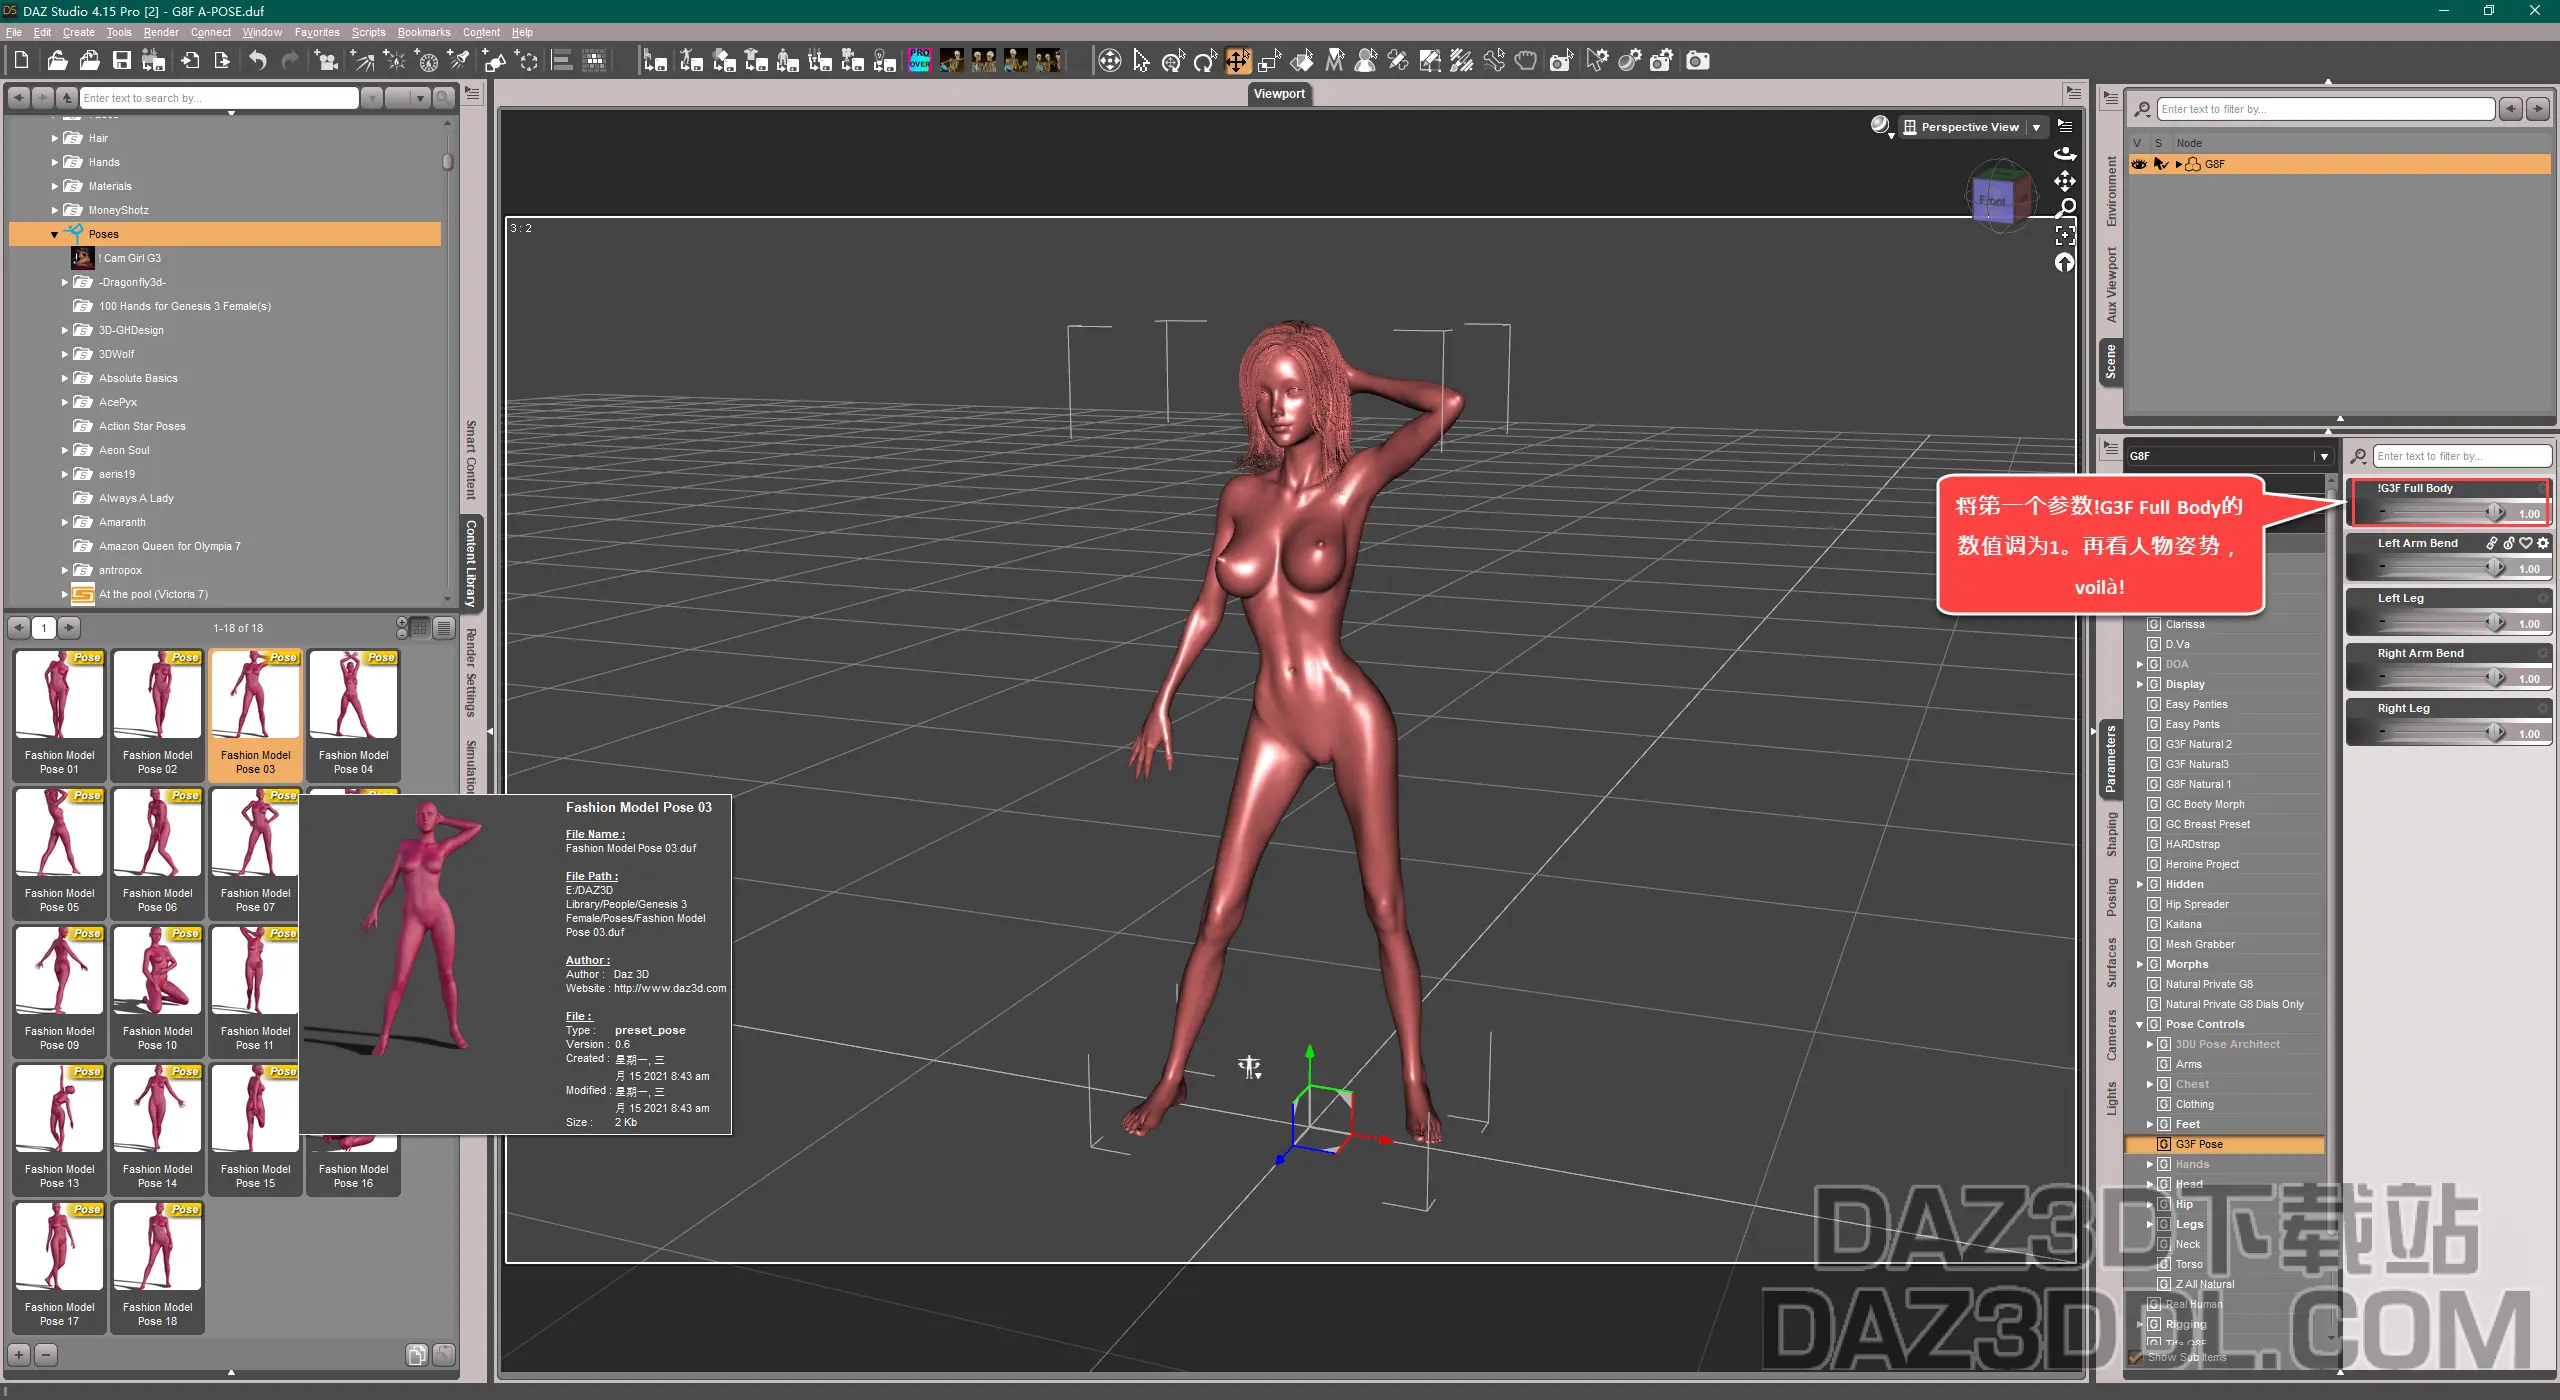
Task: Open the Render menu
Action: click(x=161, y=32)
